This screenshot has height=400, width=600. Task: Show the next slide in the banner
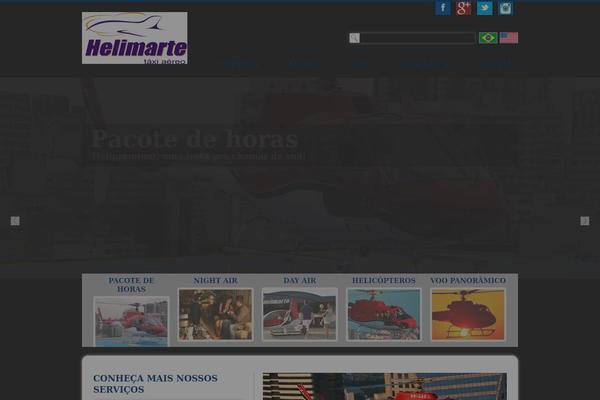pyautogui.click(x=585, y=221)
